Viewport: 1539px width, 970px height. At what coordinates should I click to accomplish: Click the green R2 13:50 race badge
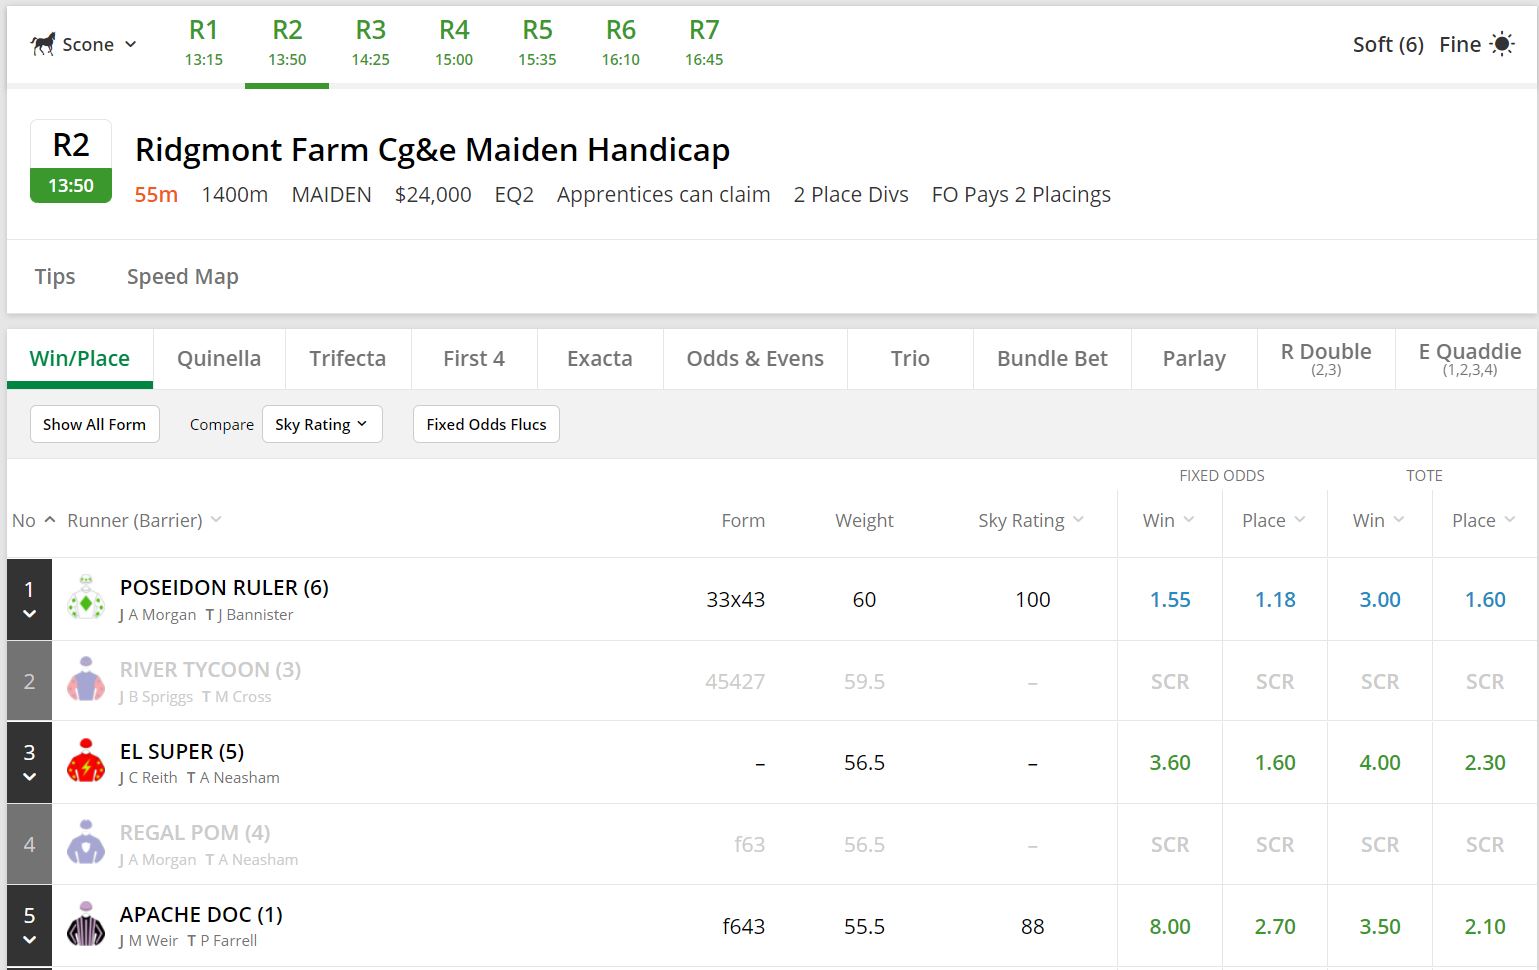pyautogui.click(x=70, y=160)
